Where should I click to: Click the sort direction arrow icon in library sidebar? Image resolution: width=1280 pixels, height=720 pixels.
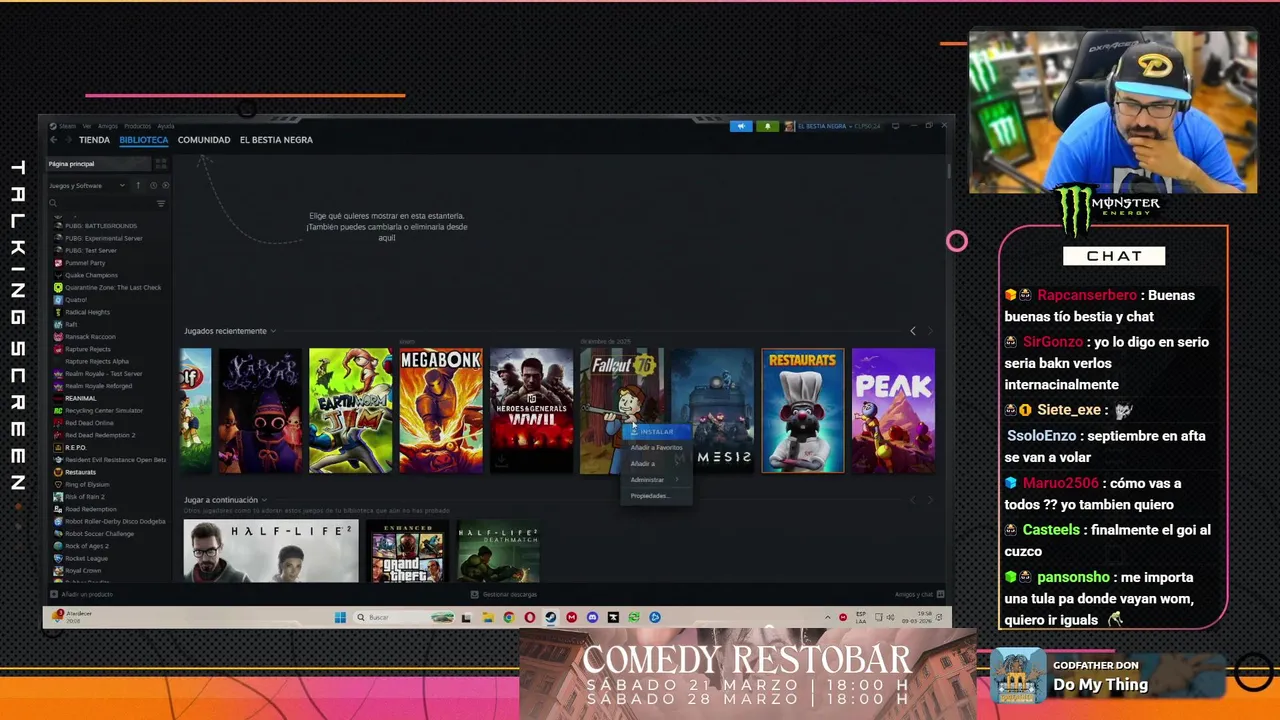(138, 185)
